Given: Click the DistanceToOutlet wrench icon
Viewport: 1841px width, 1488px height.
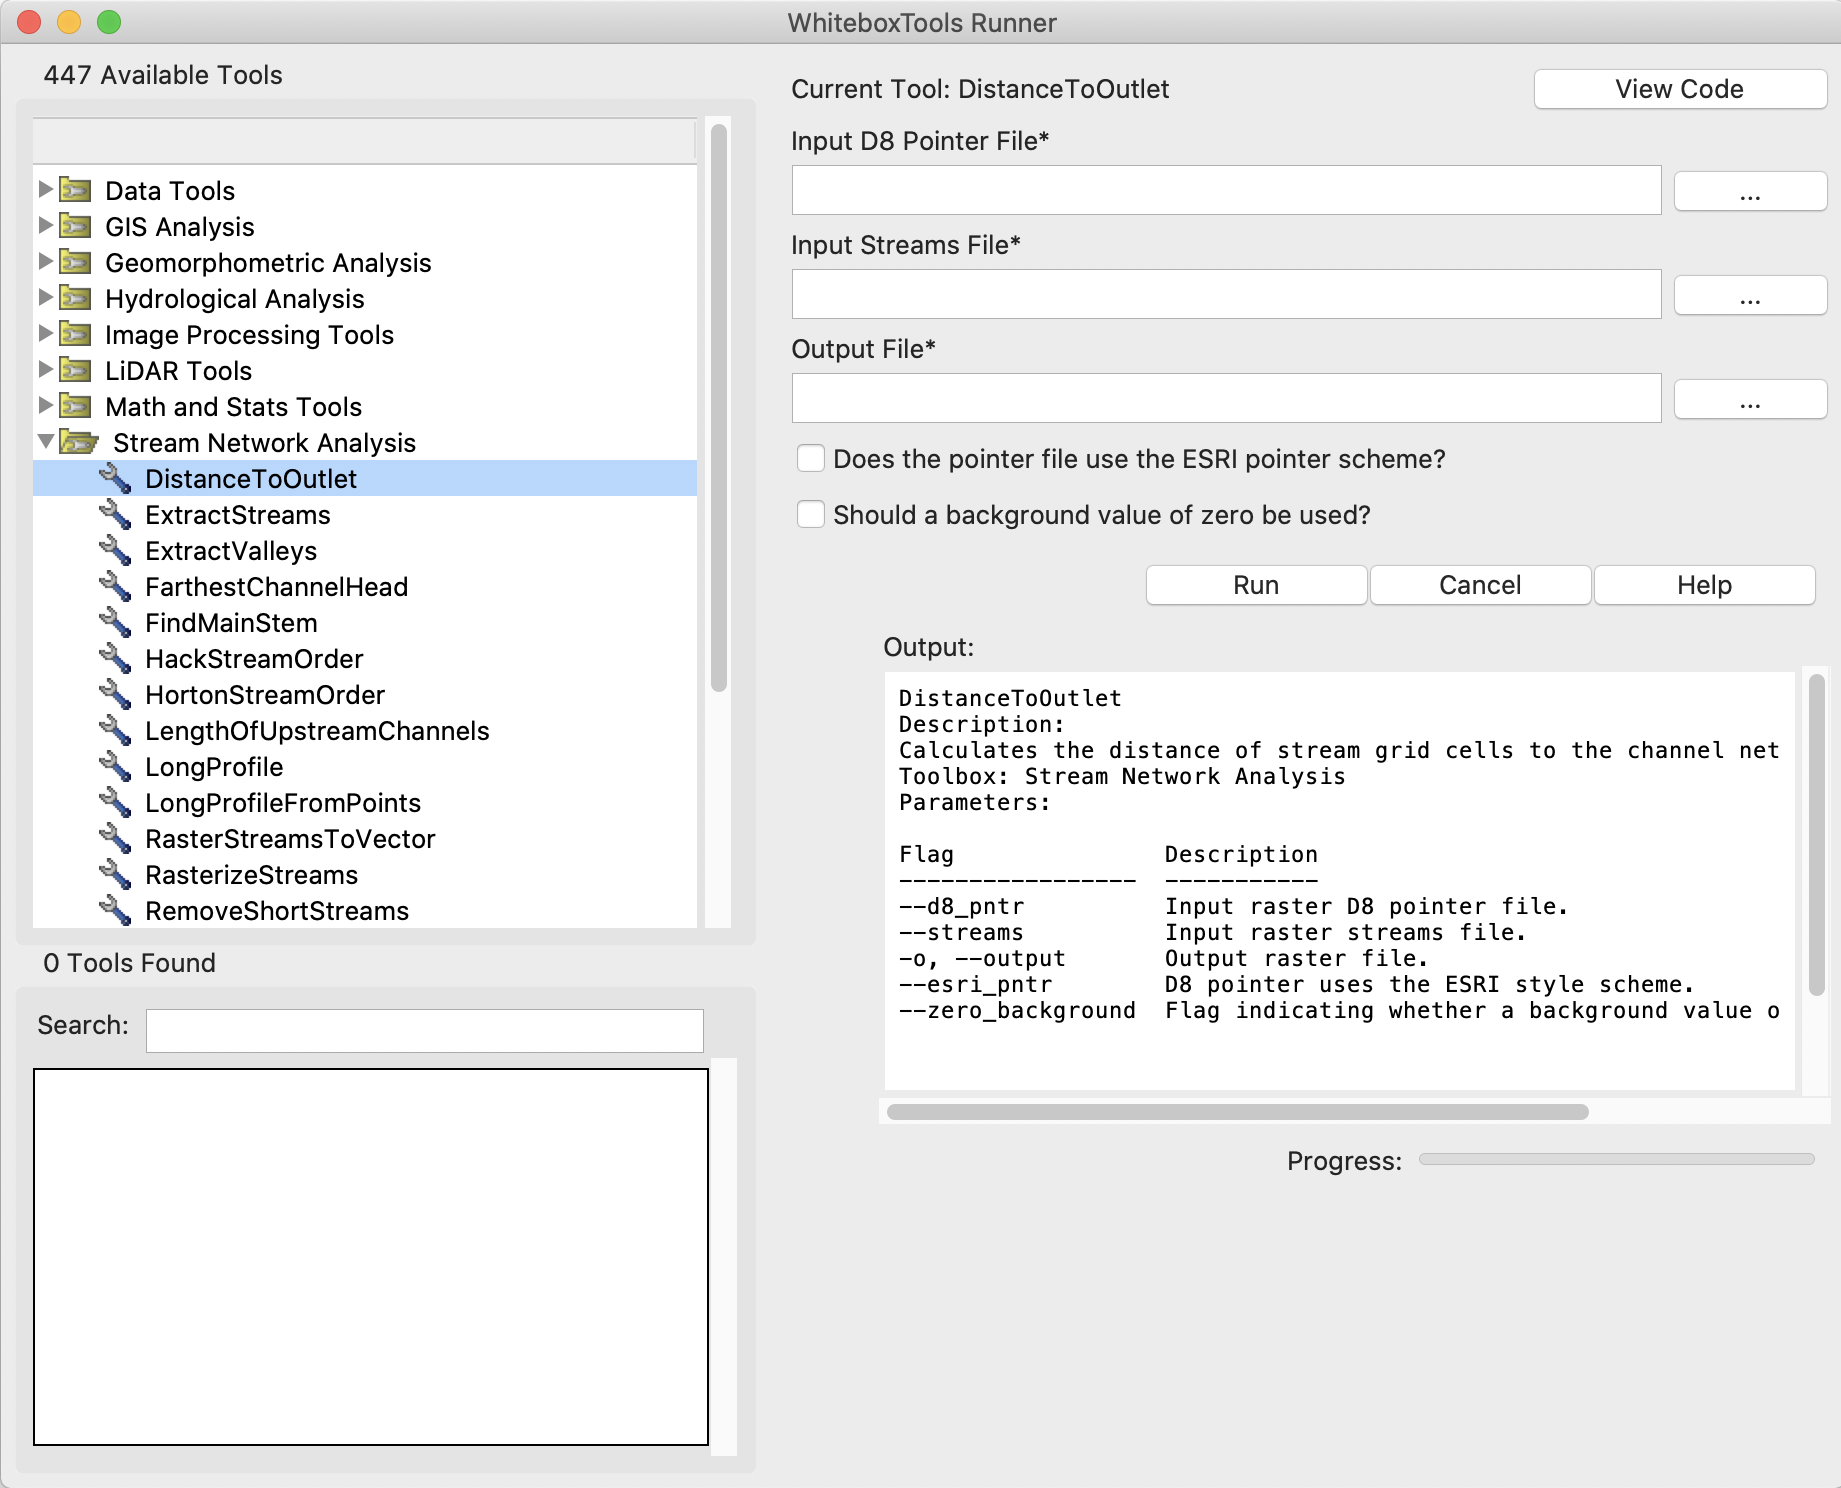Looking at the screenshot, I should (115, 479).
